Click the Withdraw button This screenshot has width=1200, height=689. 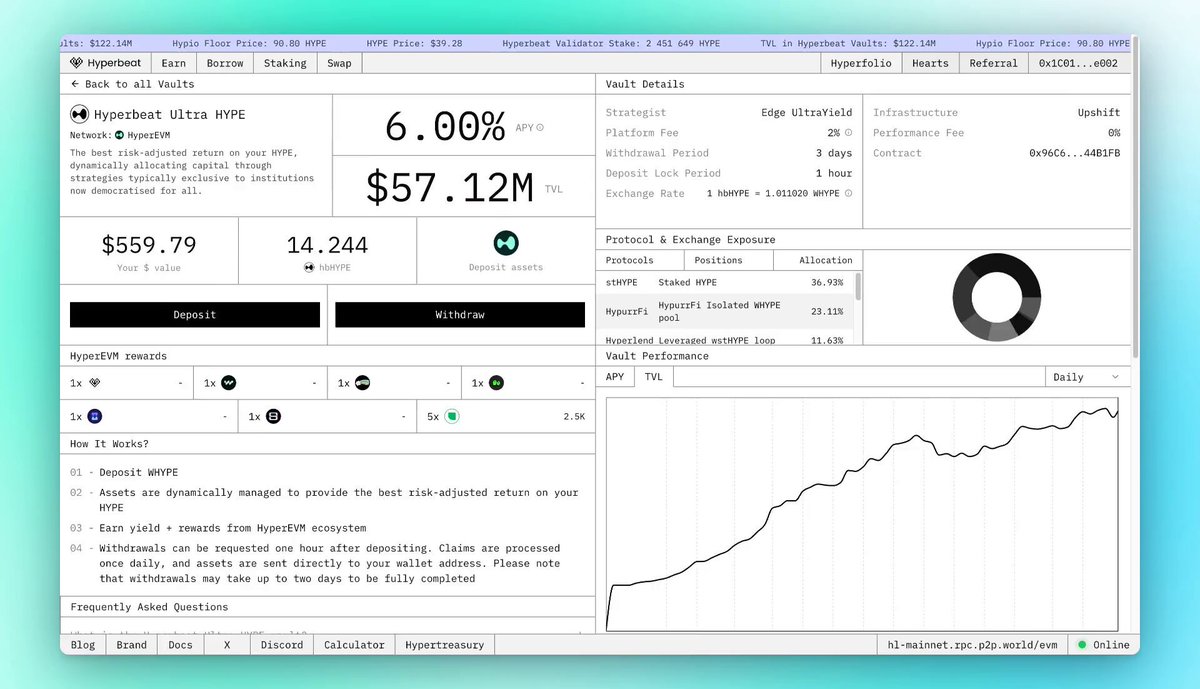pyautogui.click(x=460, y=315)
